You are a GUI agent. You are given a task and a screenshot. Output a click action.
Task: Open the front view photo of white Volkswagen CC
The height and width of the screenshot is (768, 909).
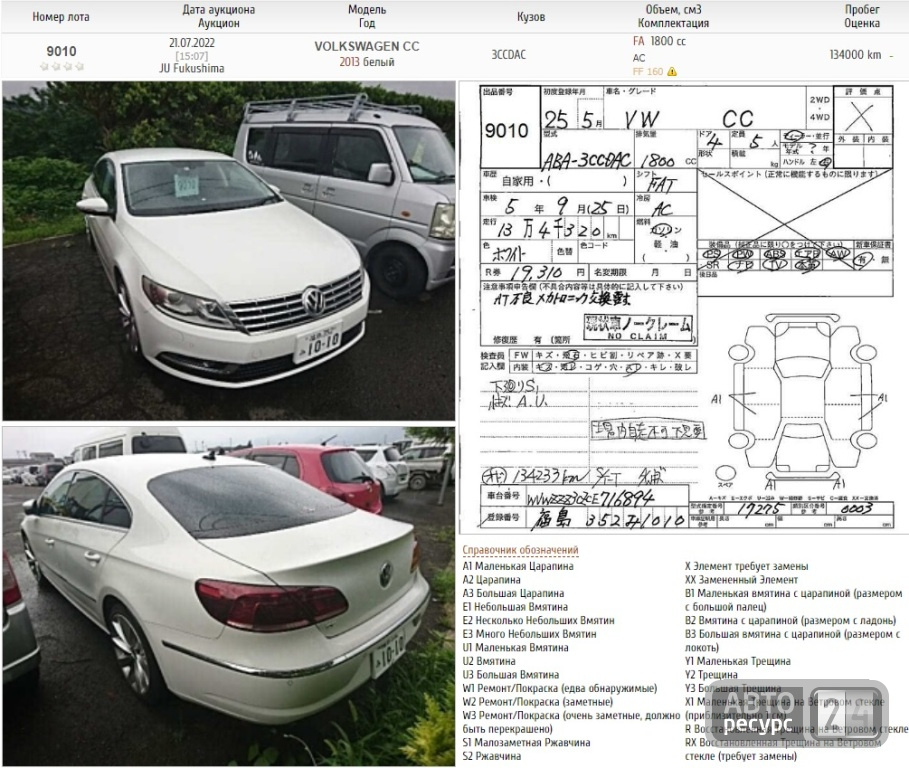click(x=228, y=251)
